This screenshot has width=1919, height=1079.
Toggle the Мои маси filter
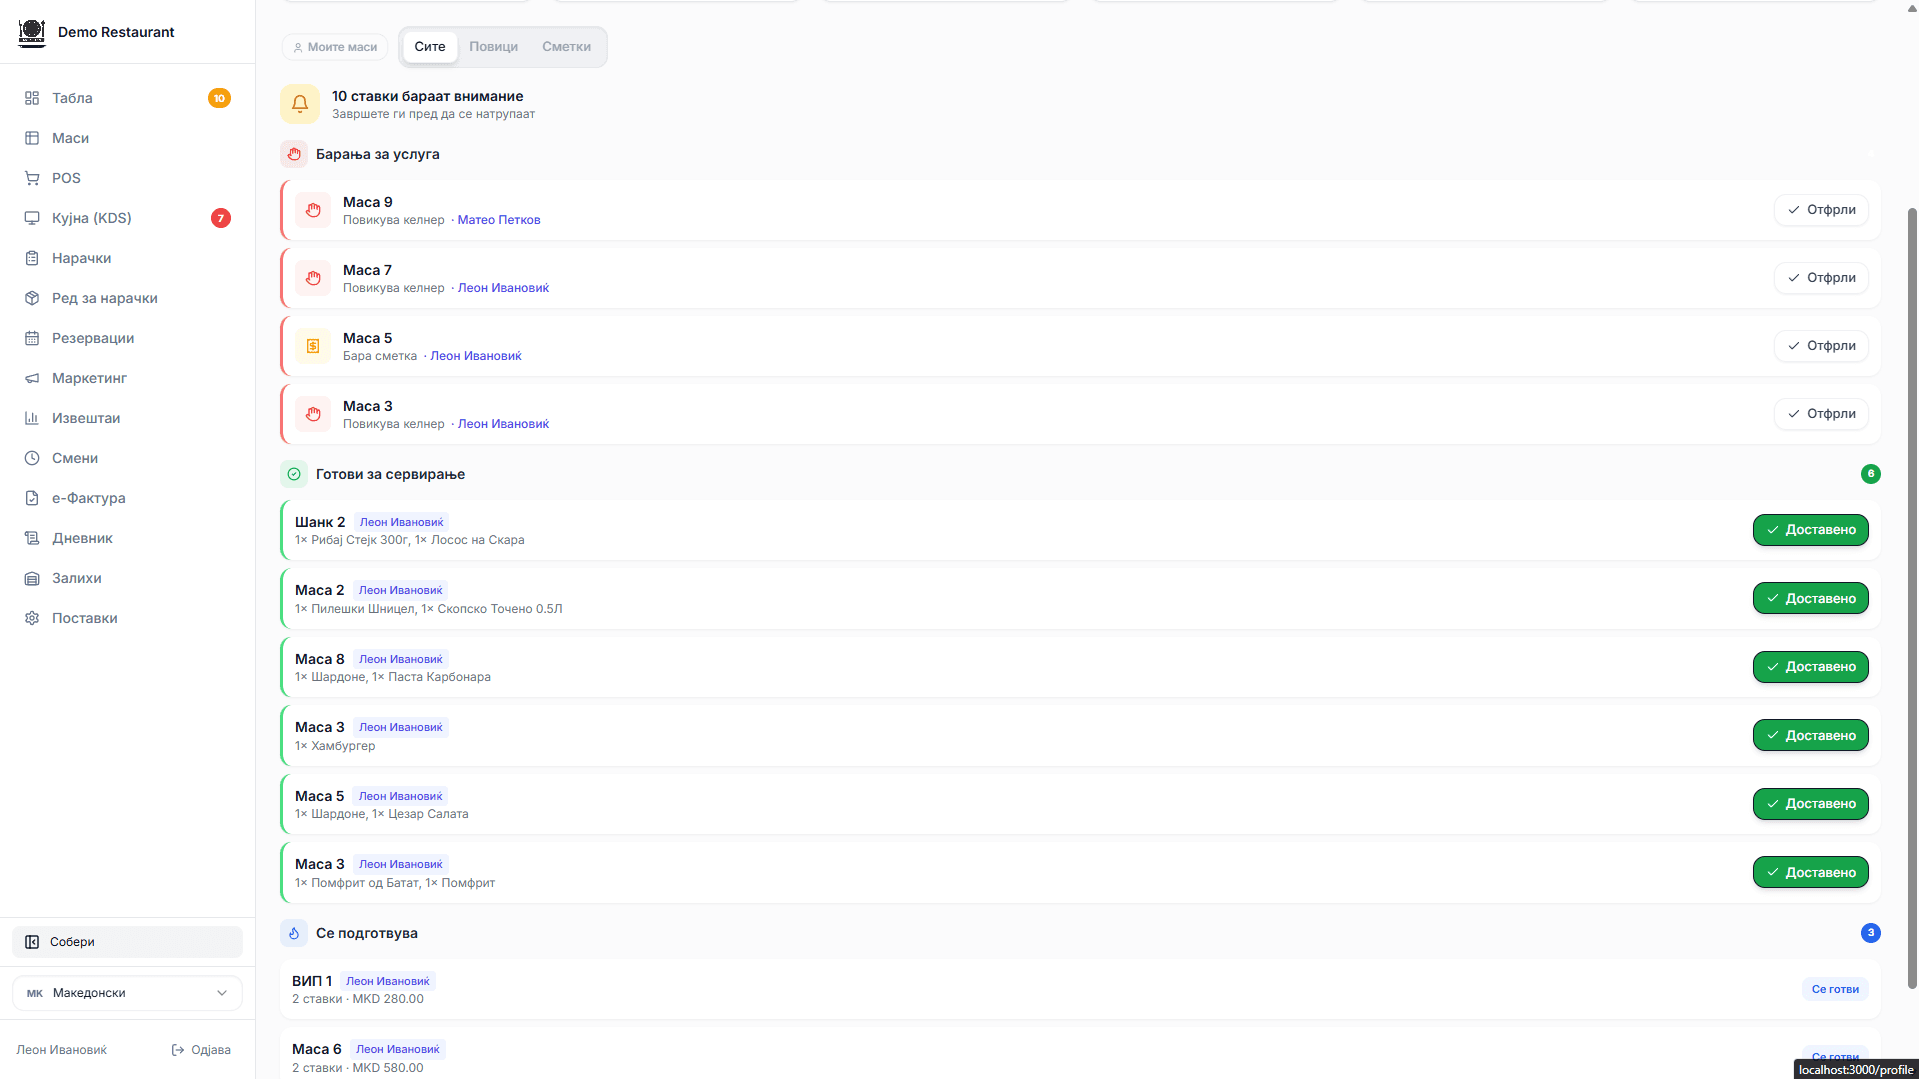tap(335, 47)
